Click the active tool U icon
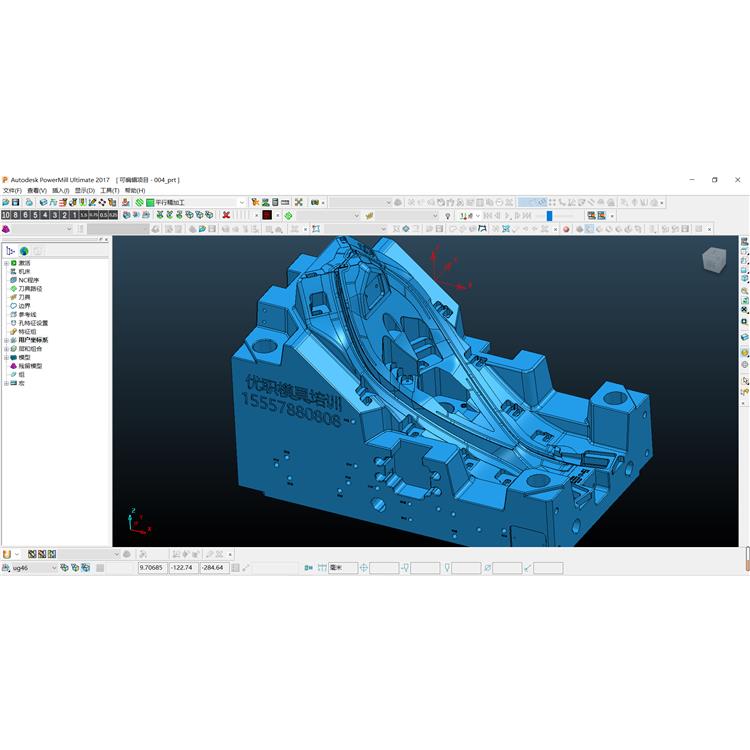Screen dimensions: 750x750 pyautogui.click(x=7, y=554)
